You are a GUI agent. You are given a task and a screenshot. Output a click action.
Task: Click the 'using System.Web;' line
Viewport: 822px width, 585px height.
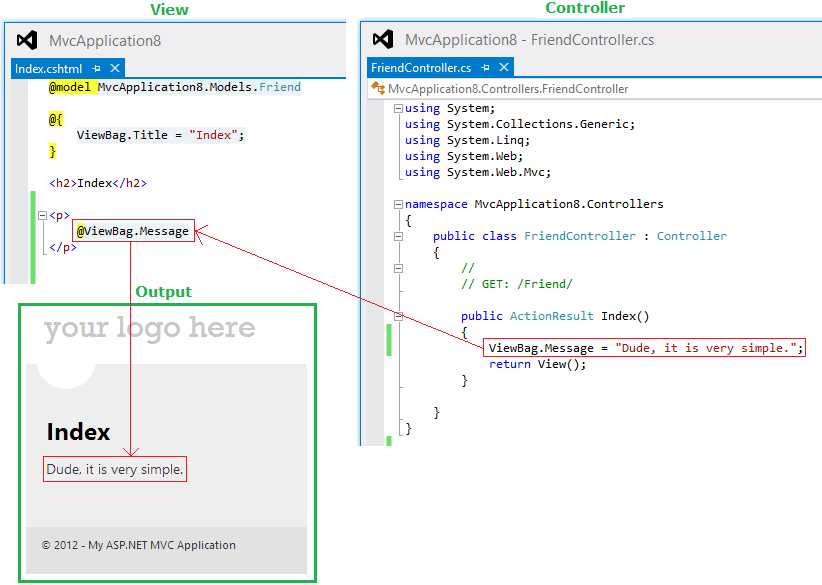(464, 156)
